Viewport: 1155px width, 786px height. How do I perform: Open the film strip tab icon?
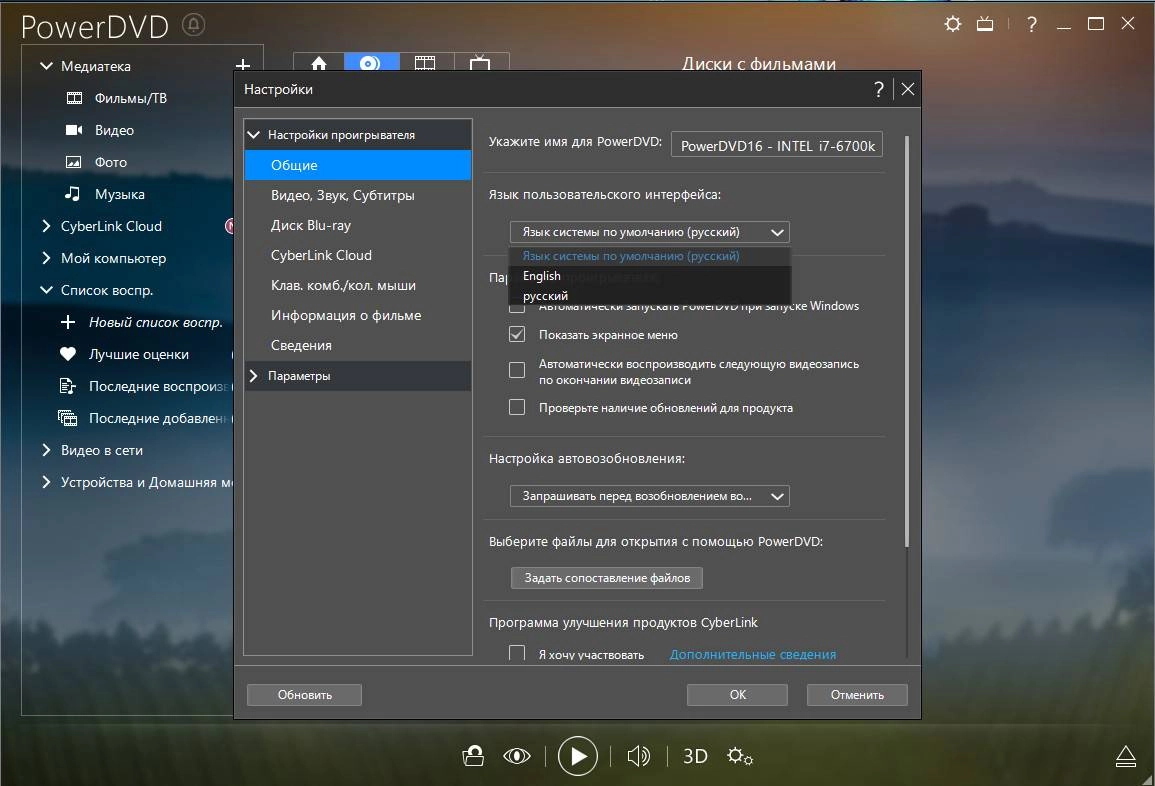tap(425, 63)
